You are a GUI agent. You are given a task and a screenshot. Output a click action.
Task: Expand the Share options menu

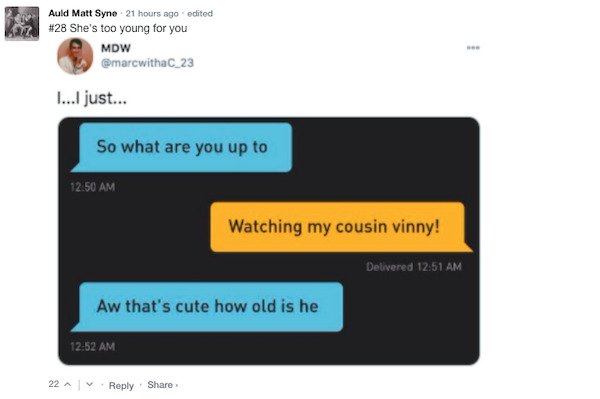click(162, 385)
